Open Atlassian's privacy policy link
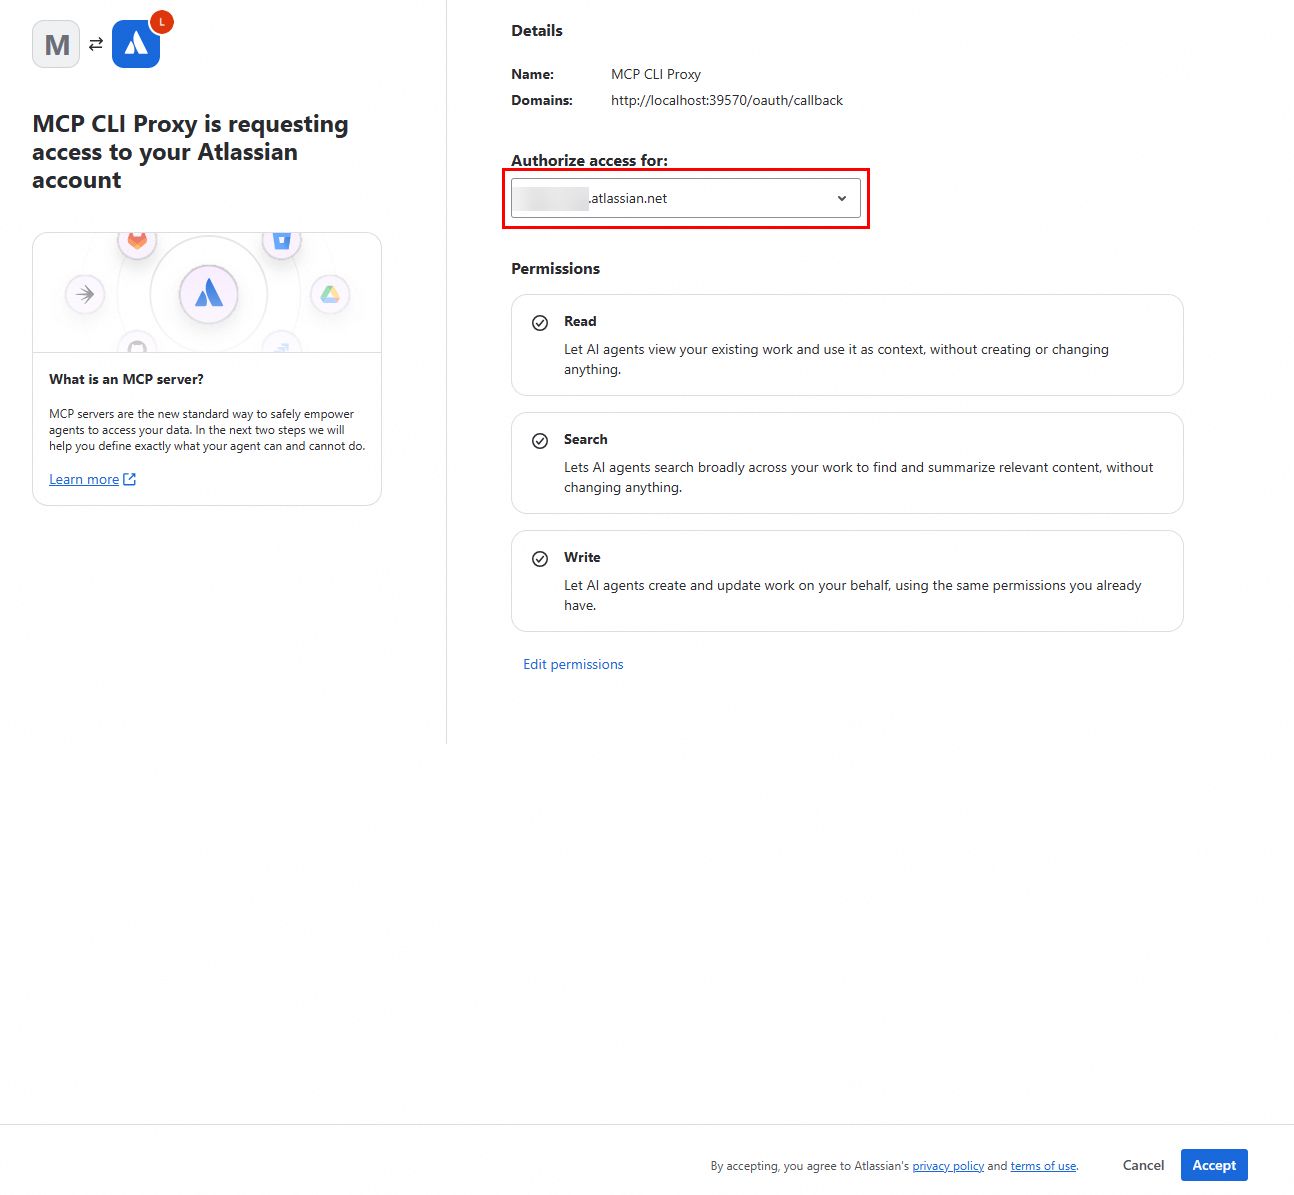 [x=948, y=1166]
